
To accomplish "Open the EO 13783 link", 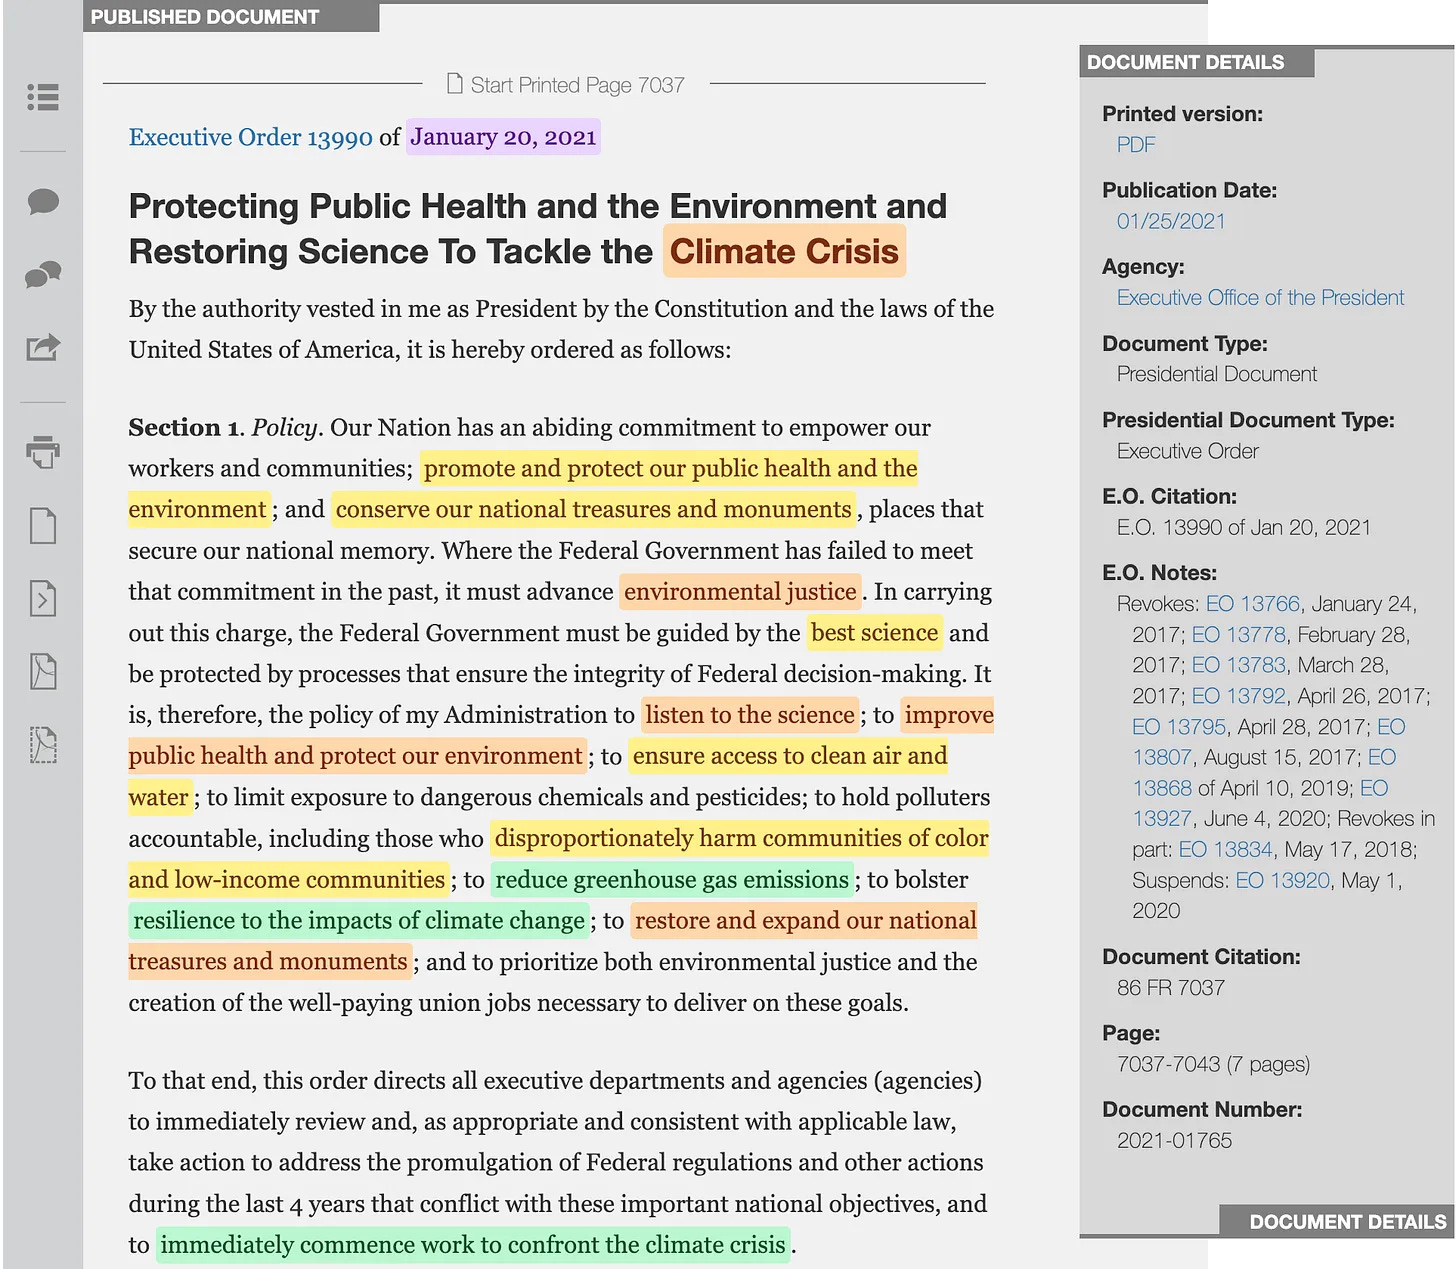I will [1238, 665].
